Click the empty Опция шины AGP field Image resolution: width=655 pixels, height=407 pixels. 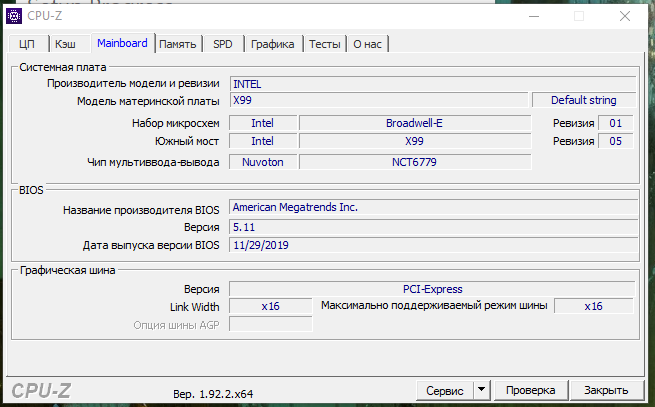(x=271, y=324)
